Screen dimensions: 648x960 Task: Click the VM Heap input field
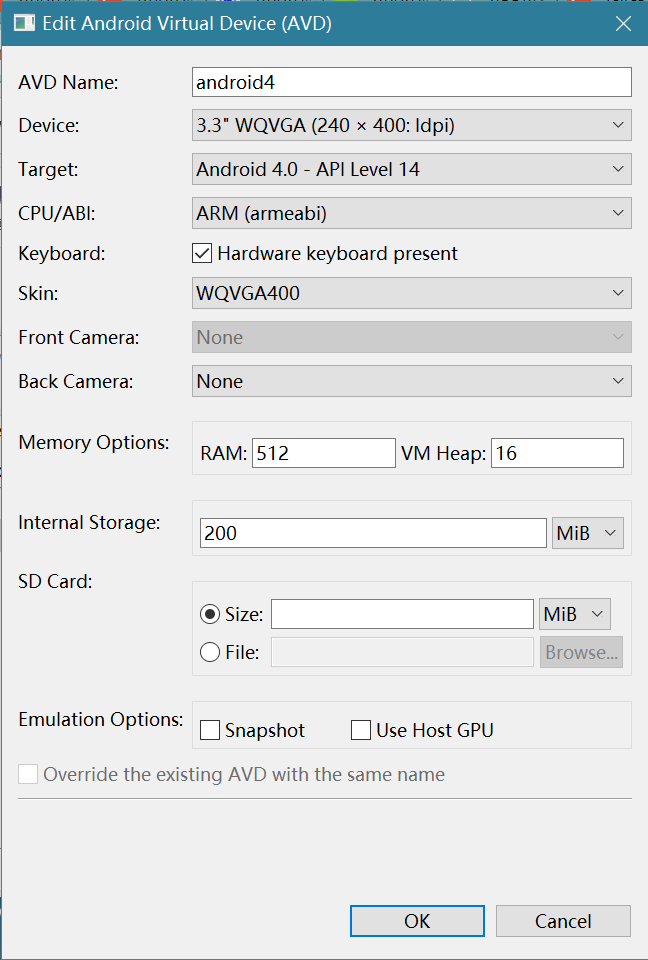[556, 453]
